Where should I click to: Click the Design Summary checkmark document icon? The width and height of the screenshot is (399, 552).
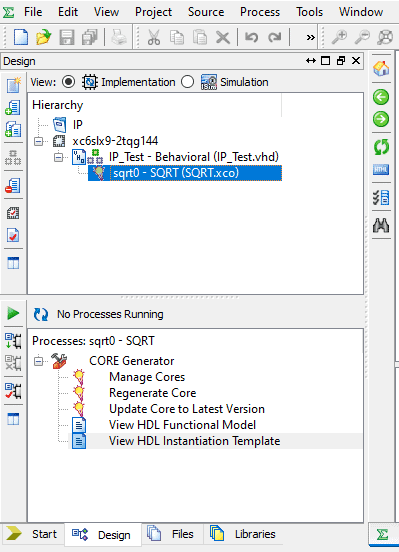click(x=13, y=235)
